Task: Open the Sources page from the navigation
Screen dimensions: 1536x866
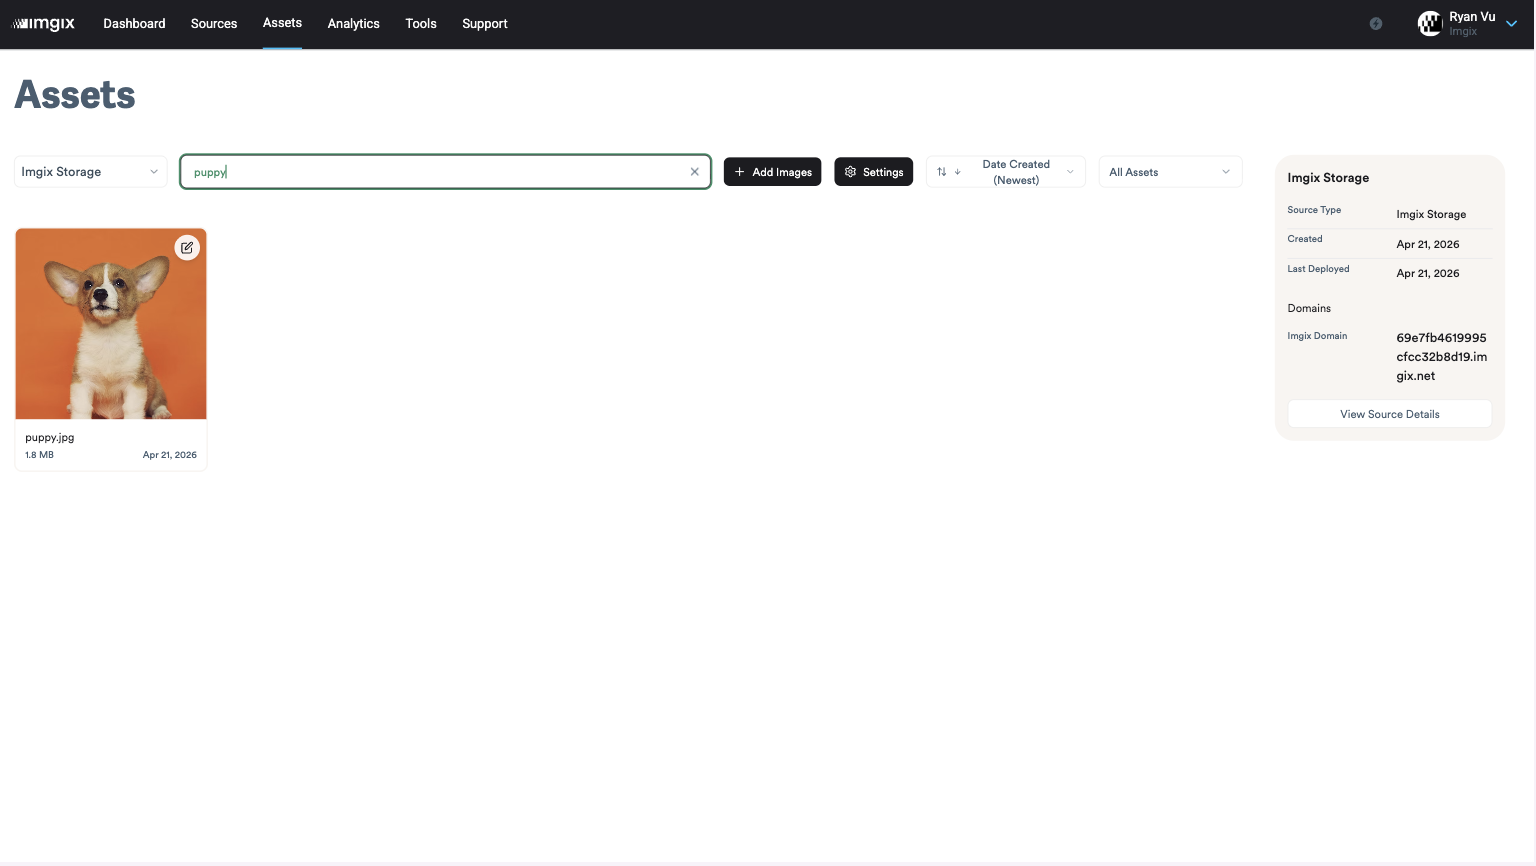Action: tap(213, 23)
